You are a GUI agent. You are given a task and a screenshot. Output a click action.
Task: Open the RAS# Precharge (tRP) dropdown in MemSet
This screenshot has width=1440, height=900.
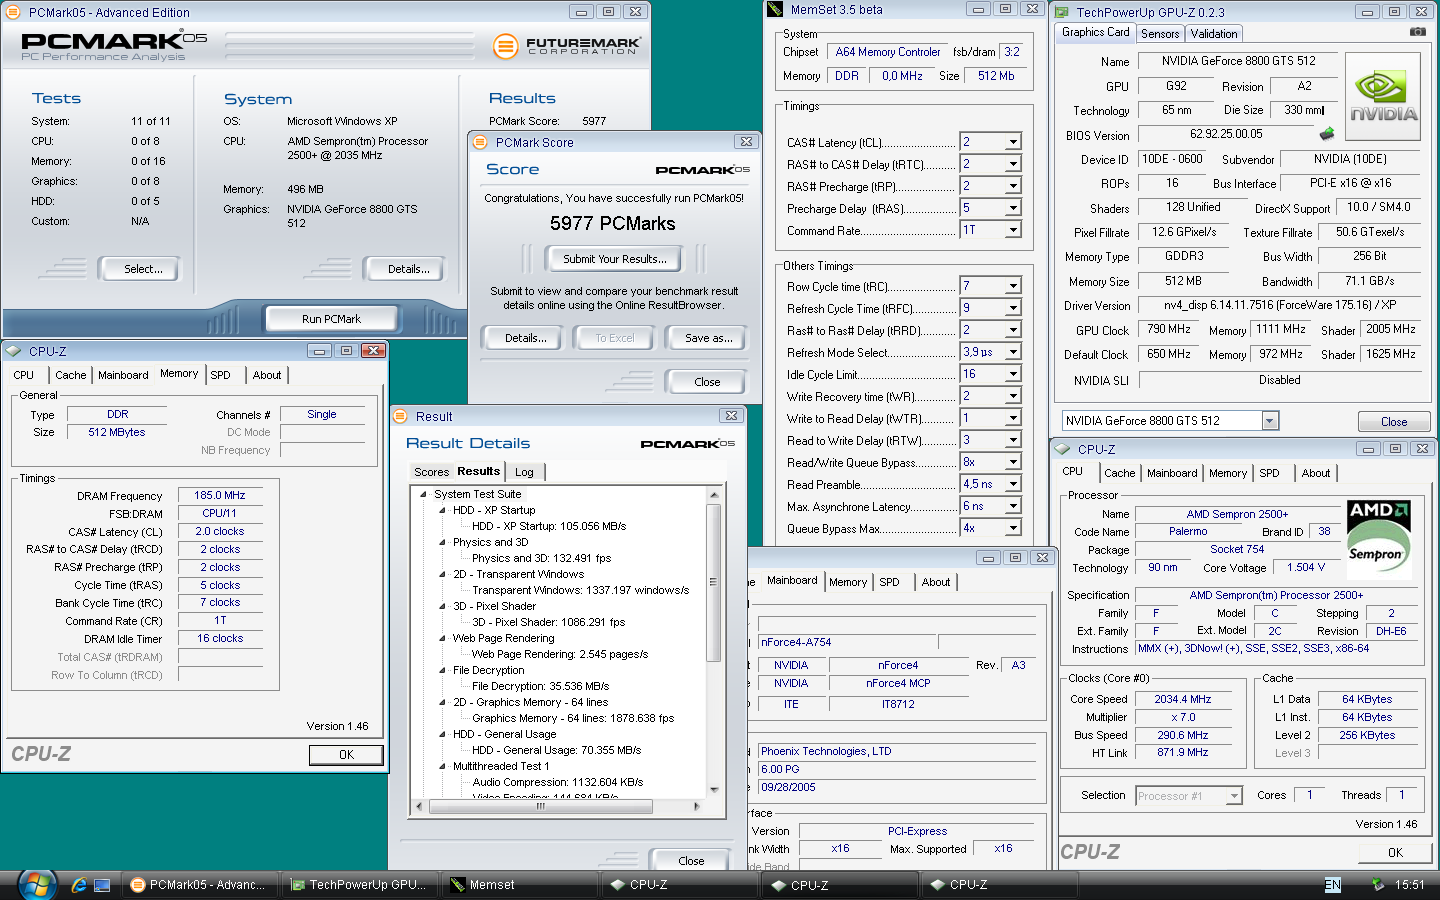coord(1012,186)
